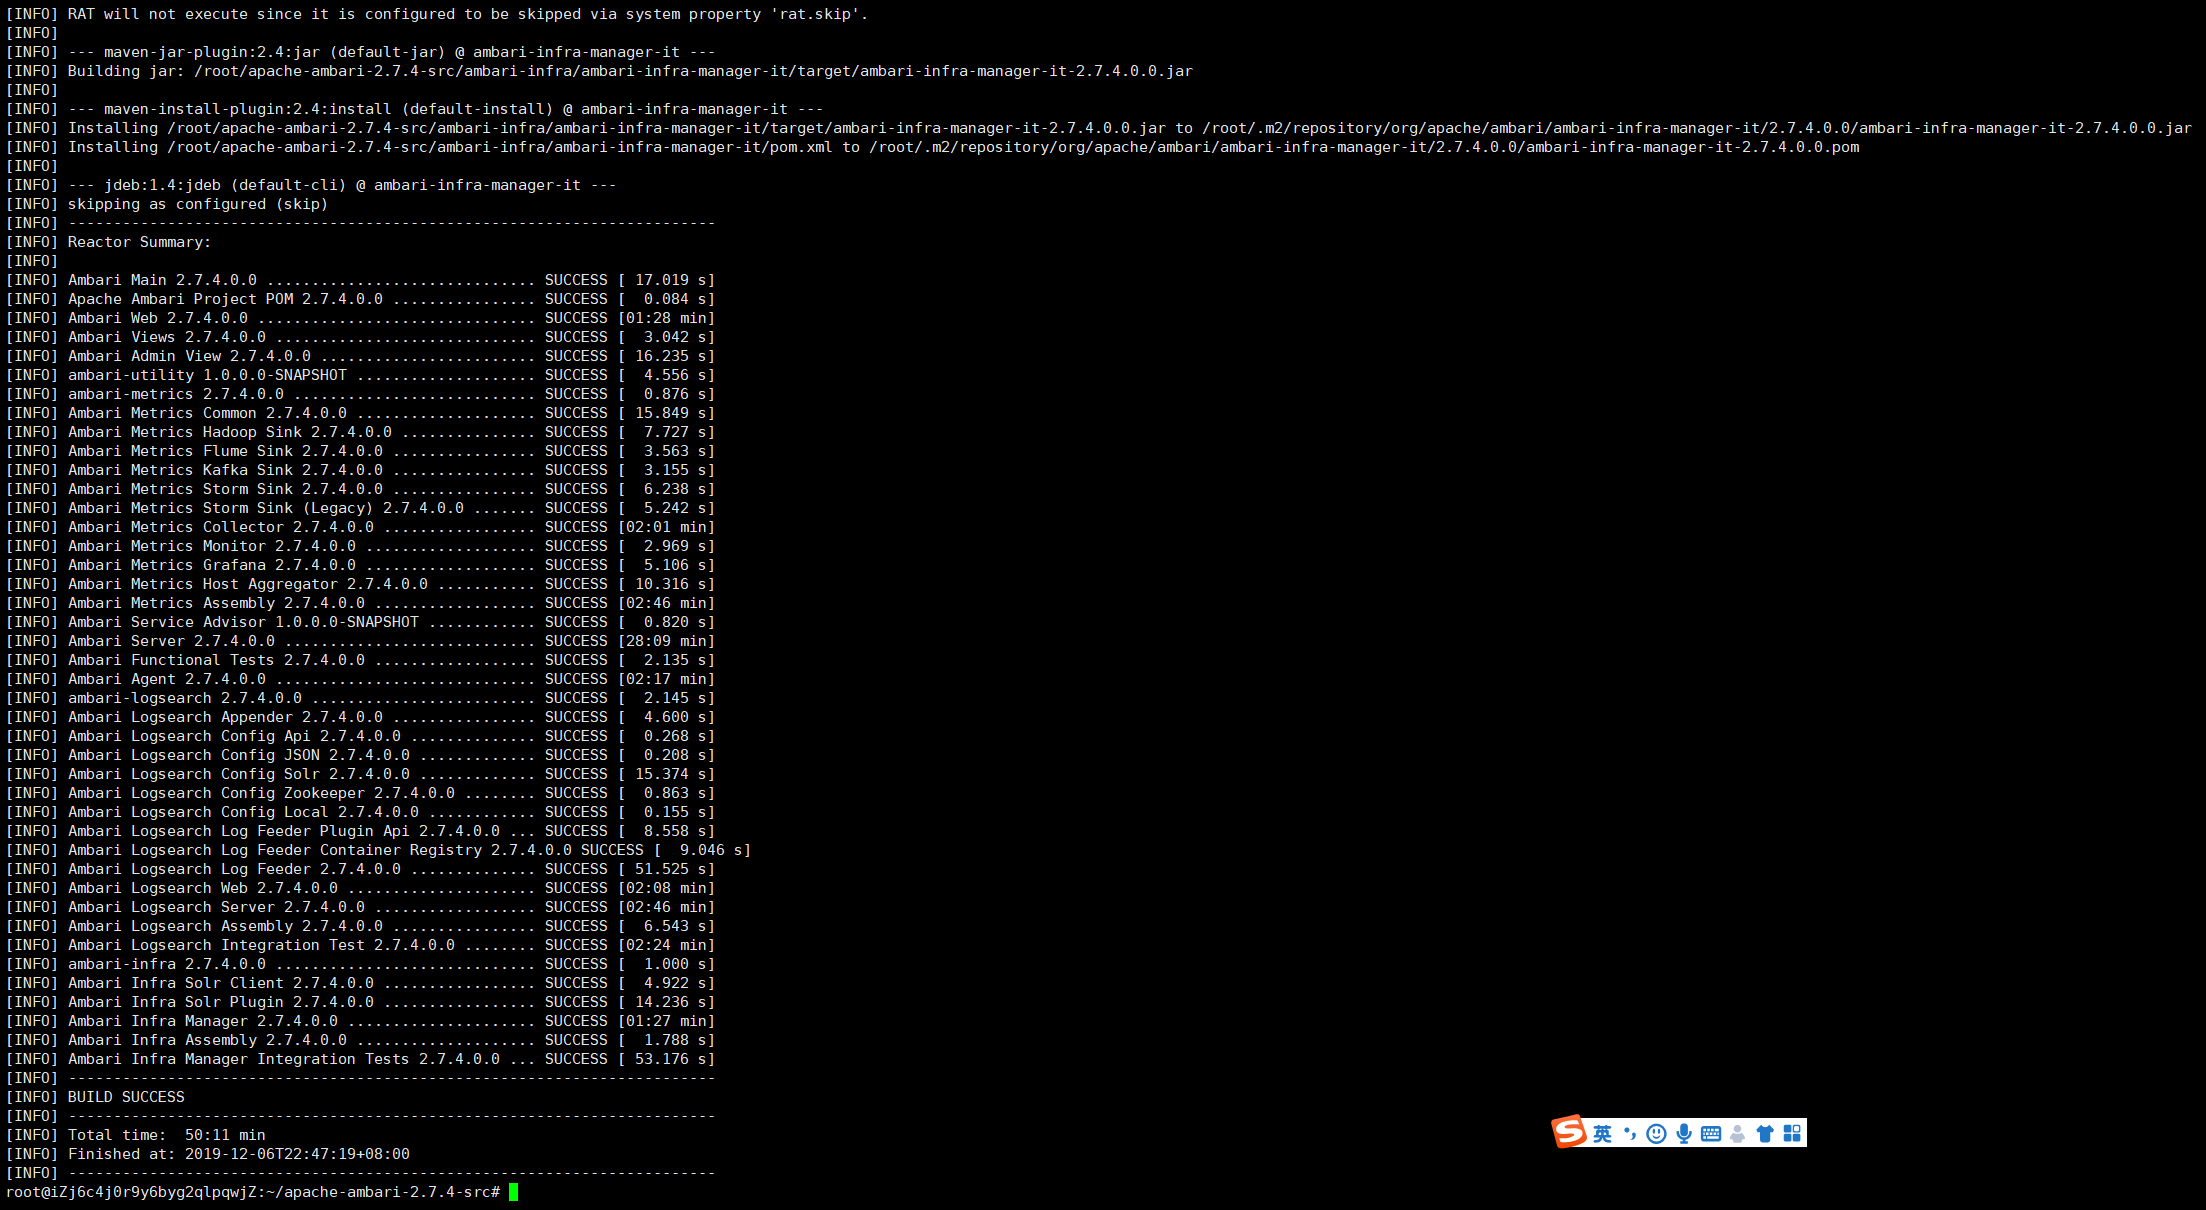Viewport: 2206px width, 1210px height.
Task: Click the 'Ambari Web 2.7.4.0.0' row
Action: [360, 318]
